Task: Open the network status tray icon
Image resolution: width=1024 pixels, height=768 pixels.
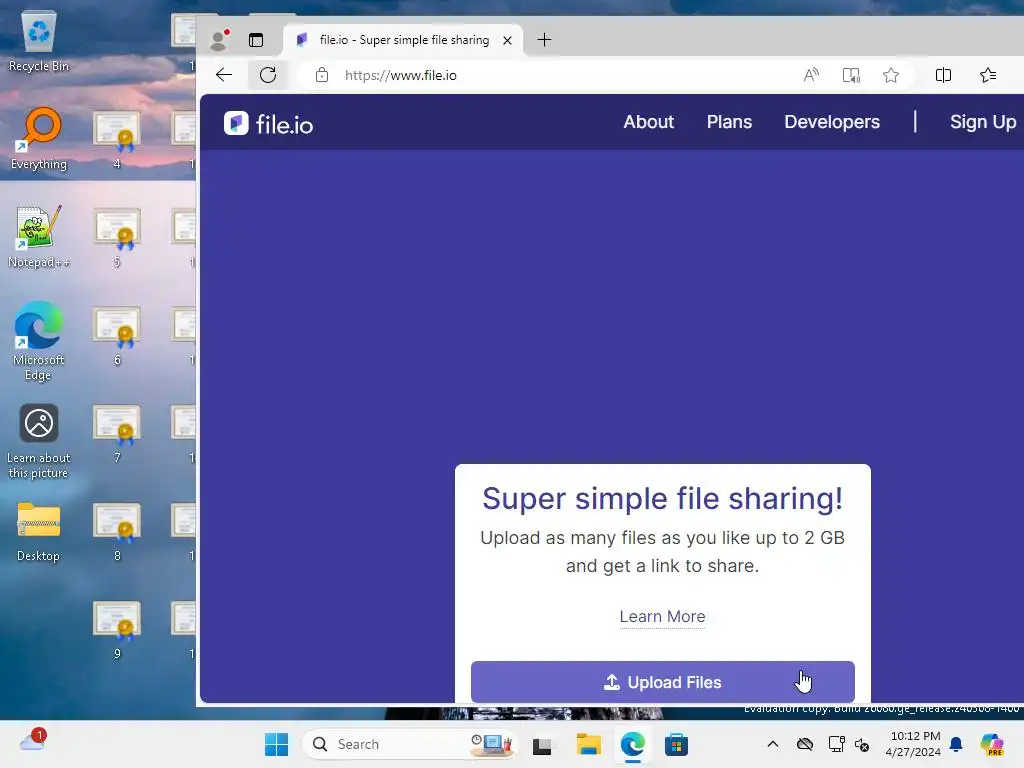Action: (836, 744)
